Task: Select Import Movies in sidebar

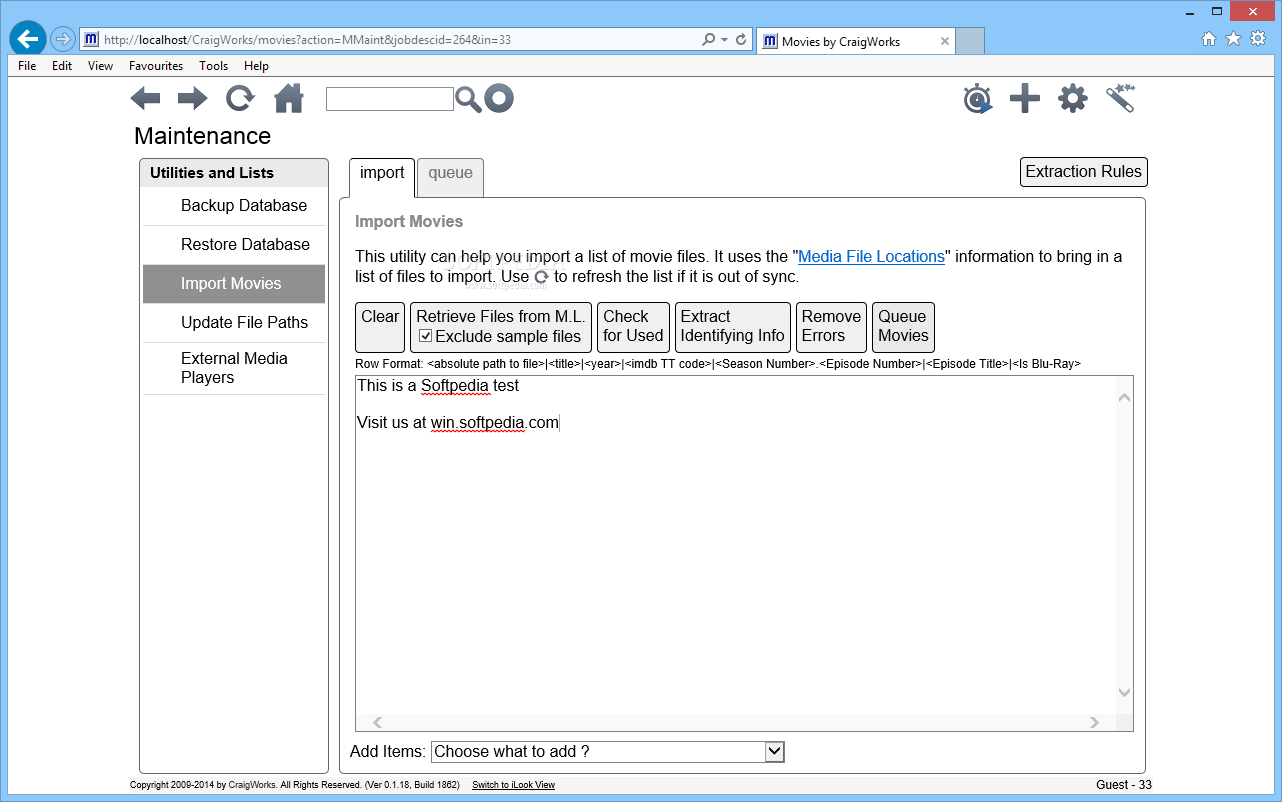Action: [x=234, y=284]
